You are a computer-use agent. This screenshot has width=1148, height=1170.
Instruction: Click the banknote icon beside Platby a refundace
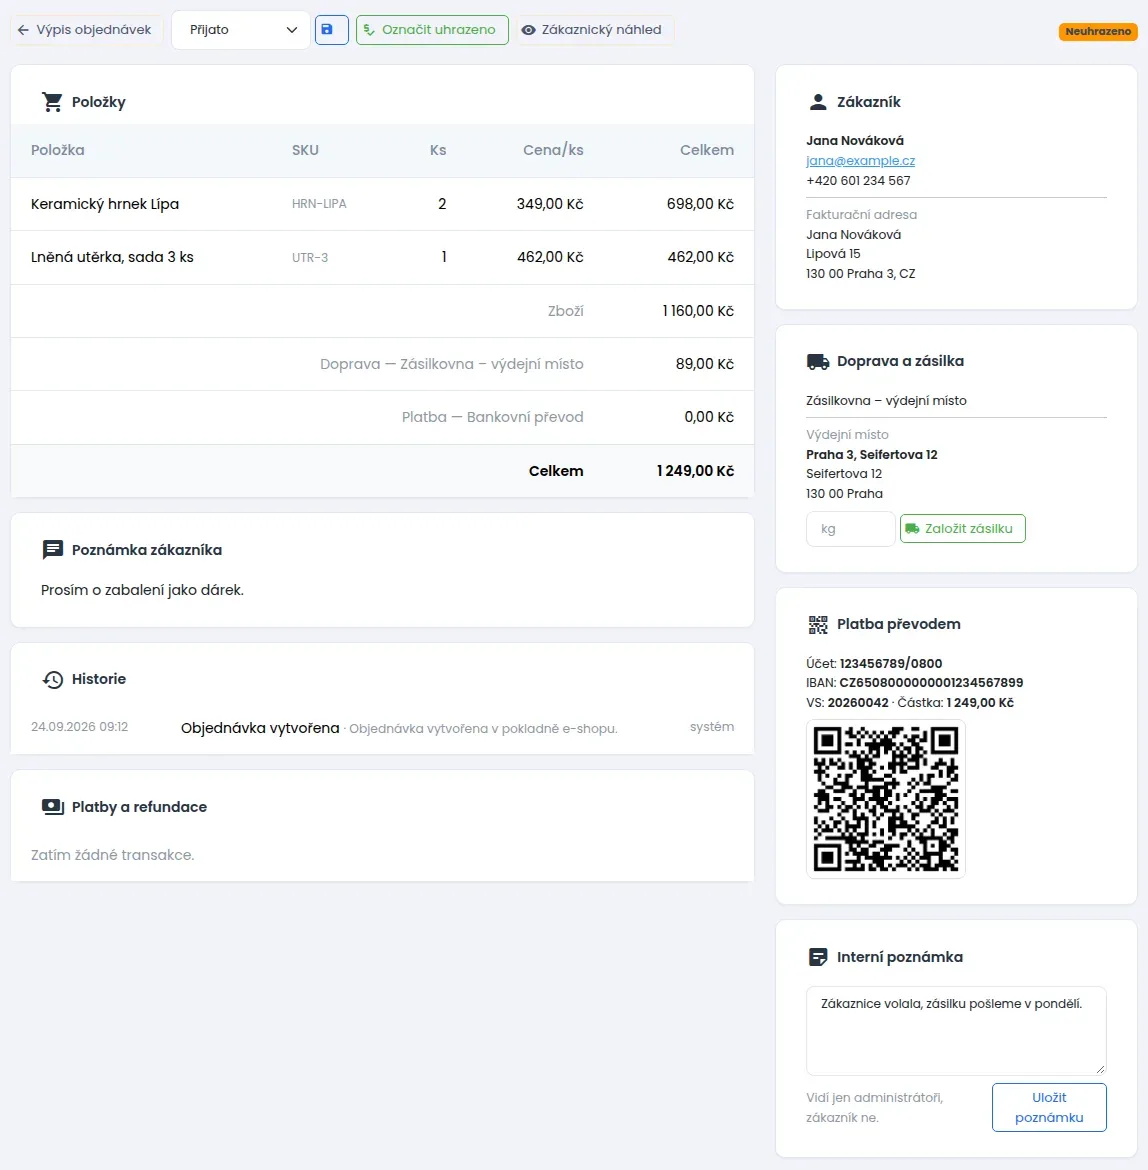[x=52, y=807]
